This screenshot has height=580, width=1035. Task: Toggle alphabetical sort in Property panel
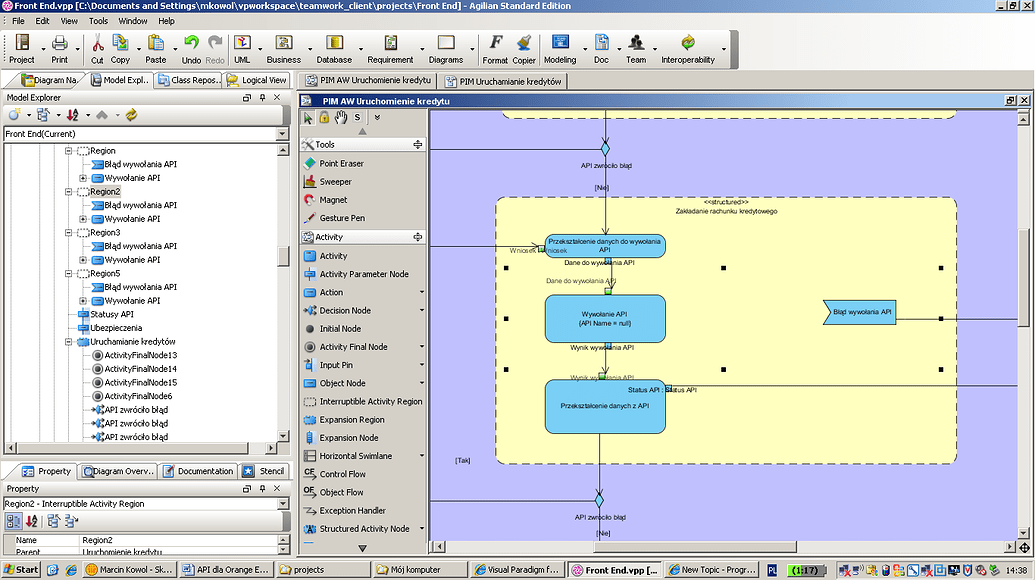(x=31, y=521)
